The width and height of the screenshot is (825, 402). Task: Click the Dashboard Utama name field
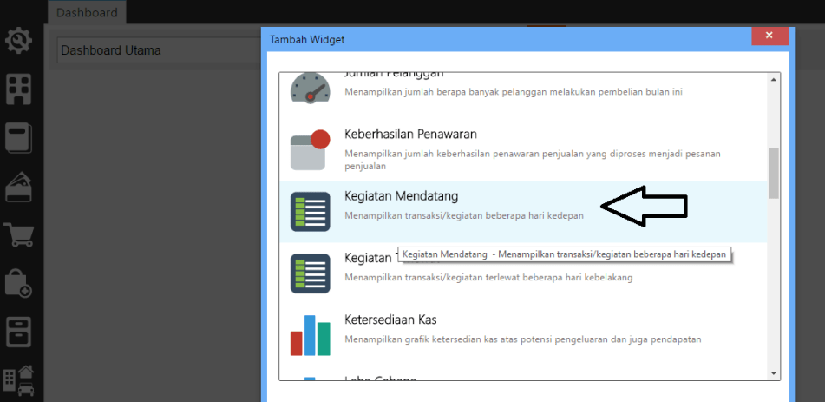(x=158, y=51)
